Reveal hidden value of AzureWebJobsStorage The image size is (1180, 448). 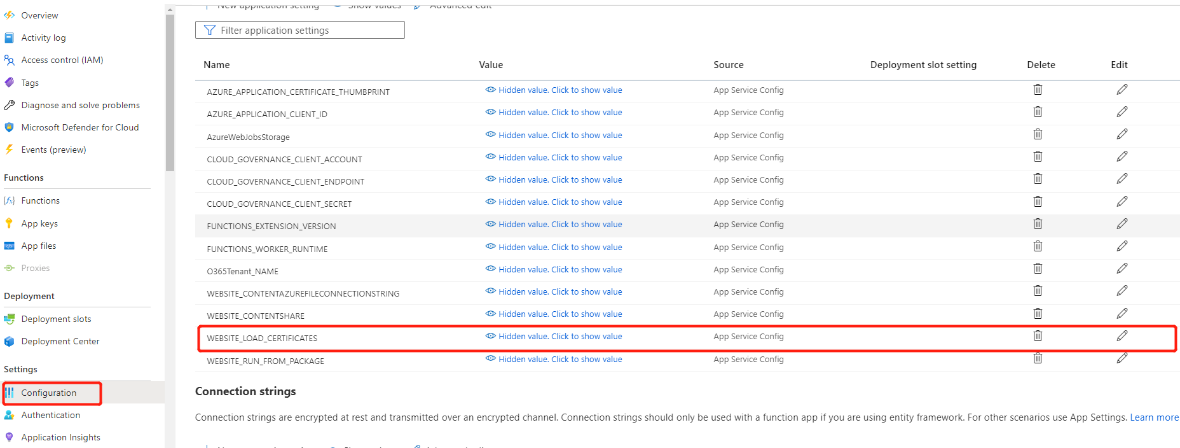pyautogui.click(x=554, y=135)
